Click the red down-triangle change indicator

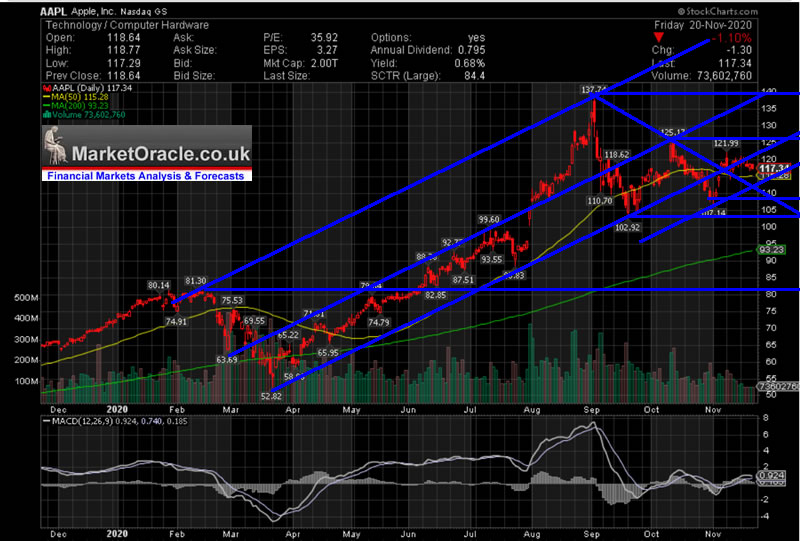659,37
